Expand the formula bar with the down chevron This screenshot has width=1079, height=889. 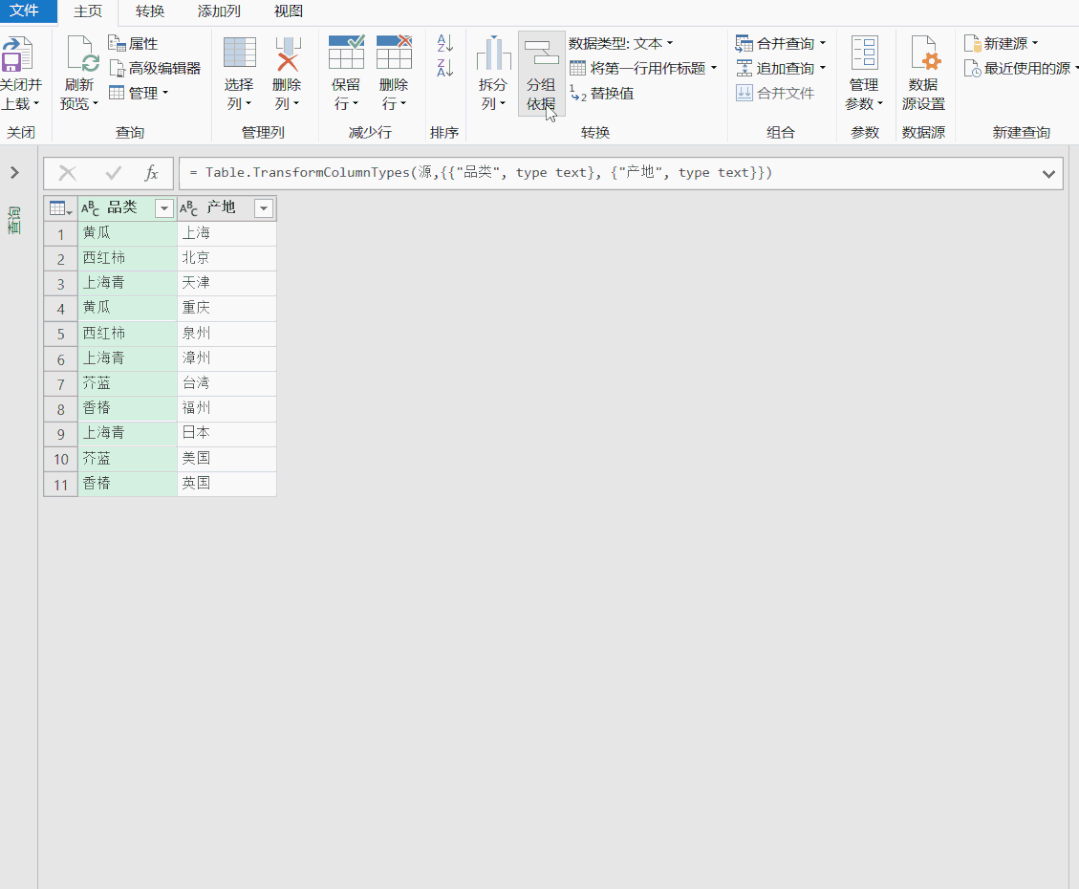click(1049, 174)
